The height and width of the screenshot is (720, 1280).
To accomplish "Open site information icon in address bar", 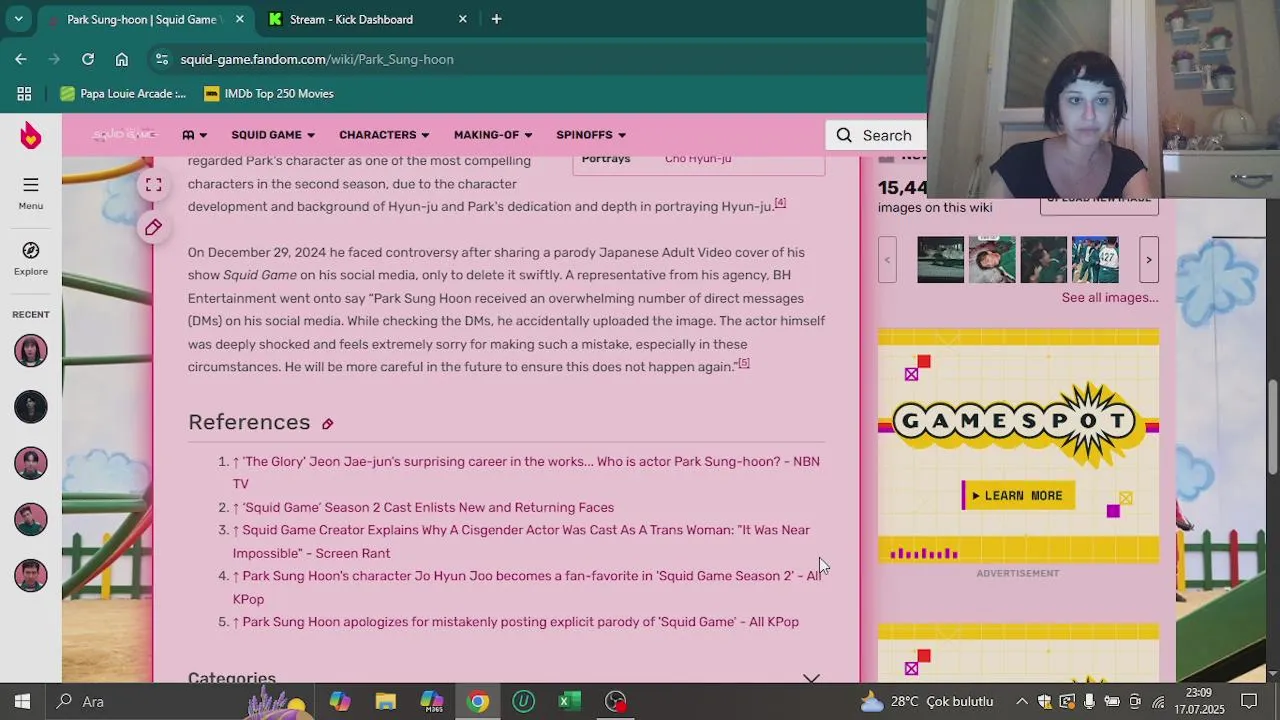I will click(162, 59).
